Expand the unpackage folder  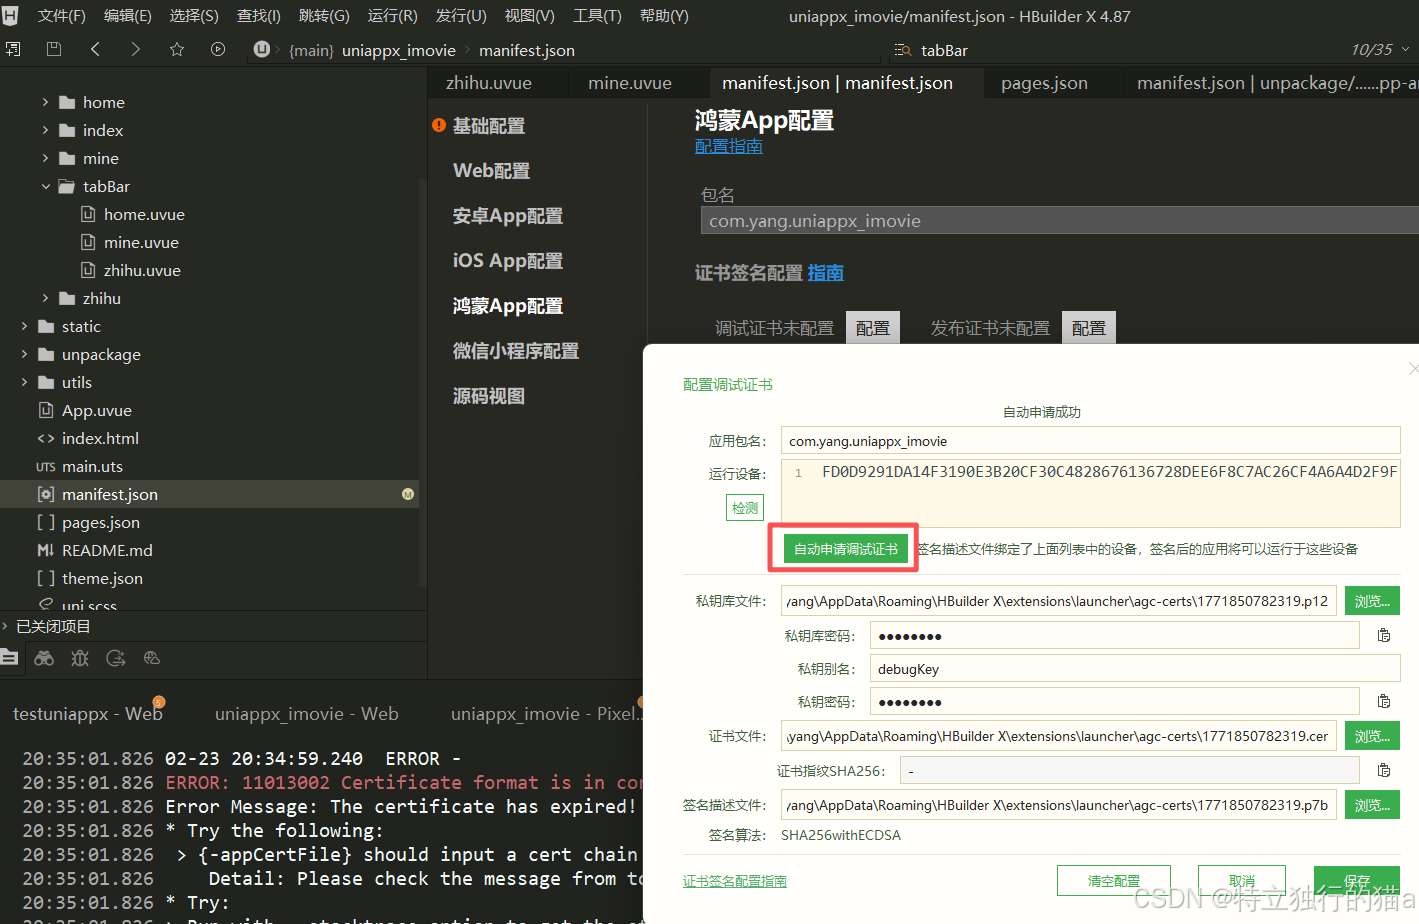pos(24,354)
